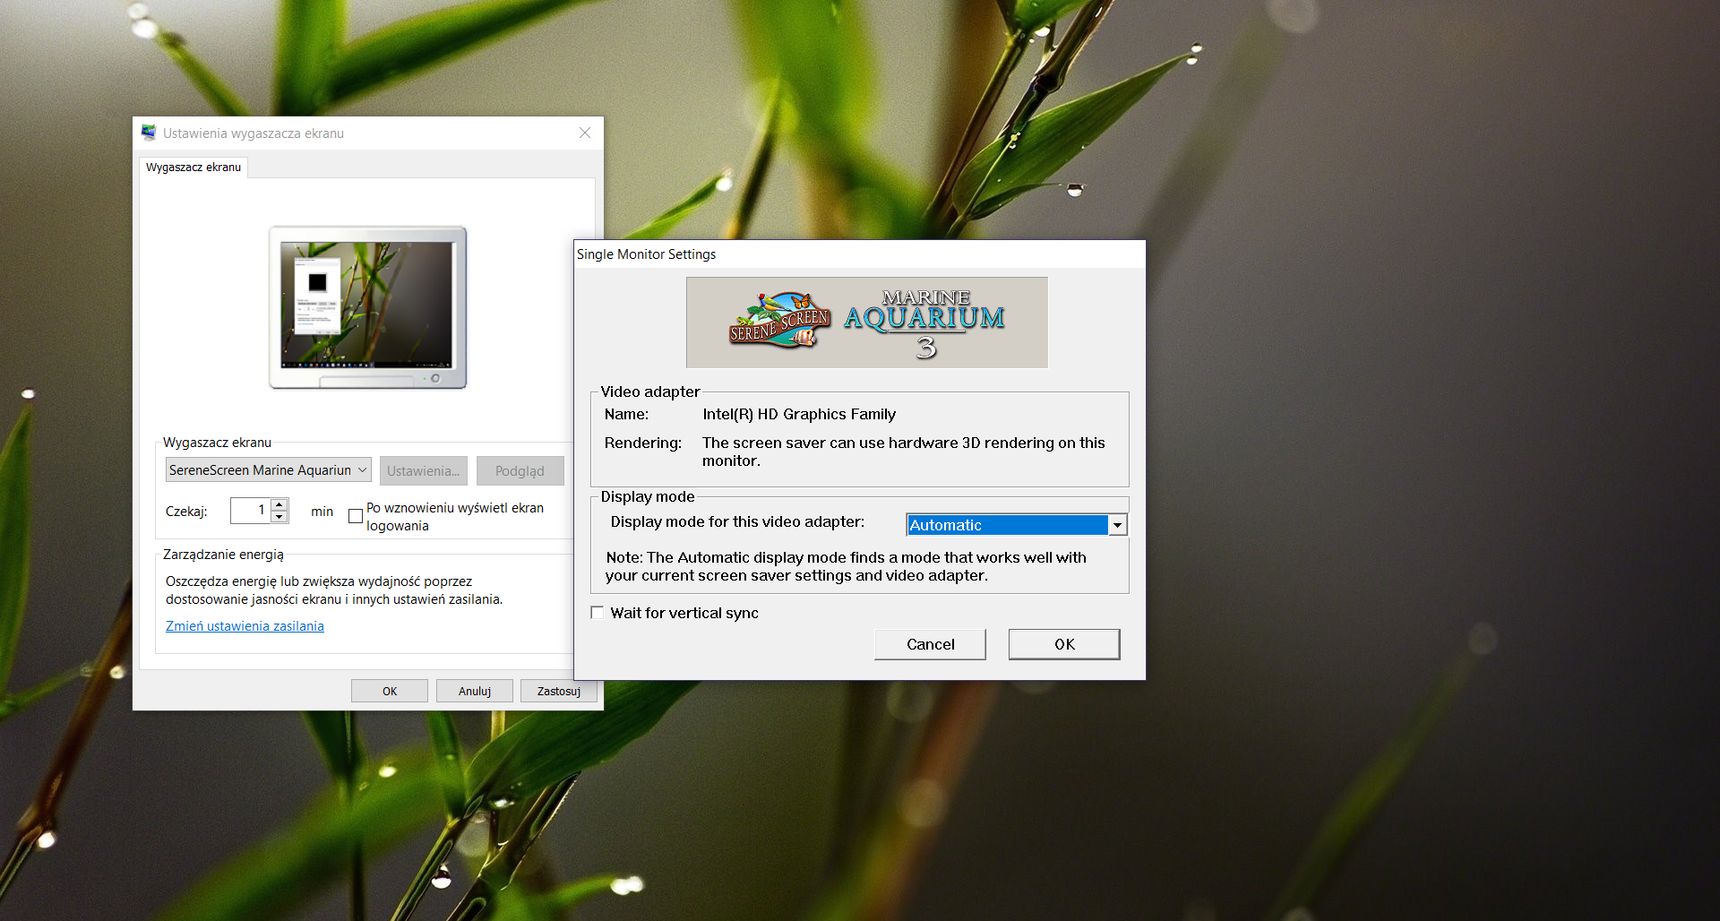The height and width of the screenshot is (921, 1720).
Task: Click the OK button in Single Monitor Settings
Action: pyautogui.click(x=1064, y=644)
